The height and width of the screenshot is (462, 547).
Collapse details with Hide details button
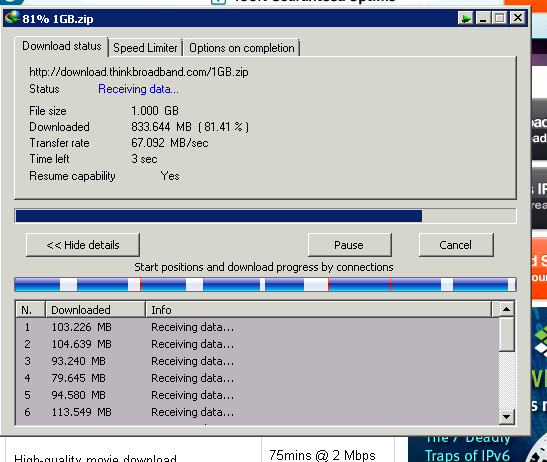(x=83, y=245)
